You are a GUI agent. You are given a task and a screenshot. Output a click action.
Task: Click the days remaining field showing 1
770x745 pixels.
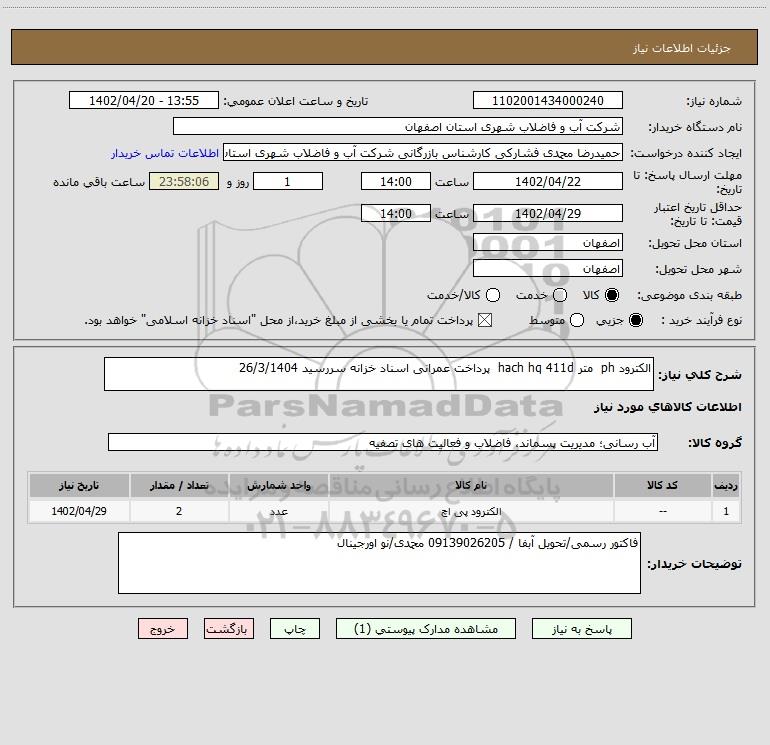(288, 181)
